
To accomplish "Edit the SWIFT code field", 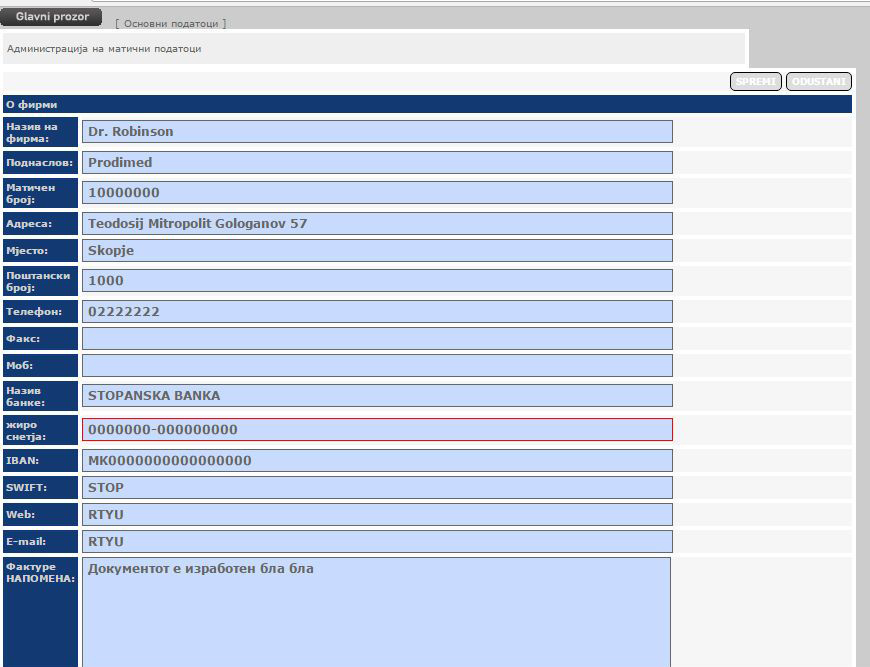I will [x=377, y=488].
